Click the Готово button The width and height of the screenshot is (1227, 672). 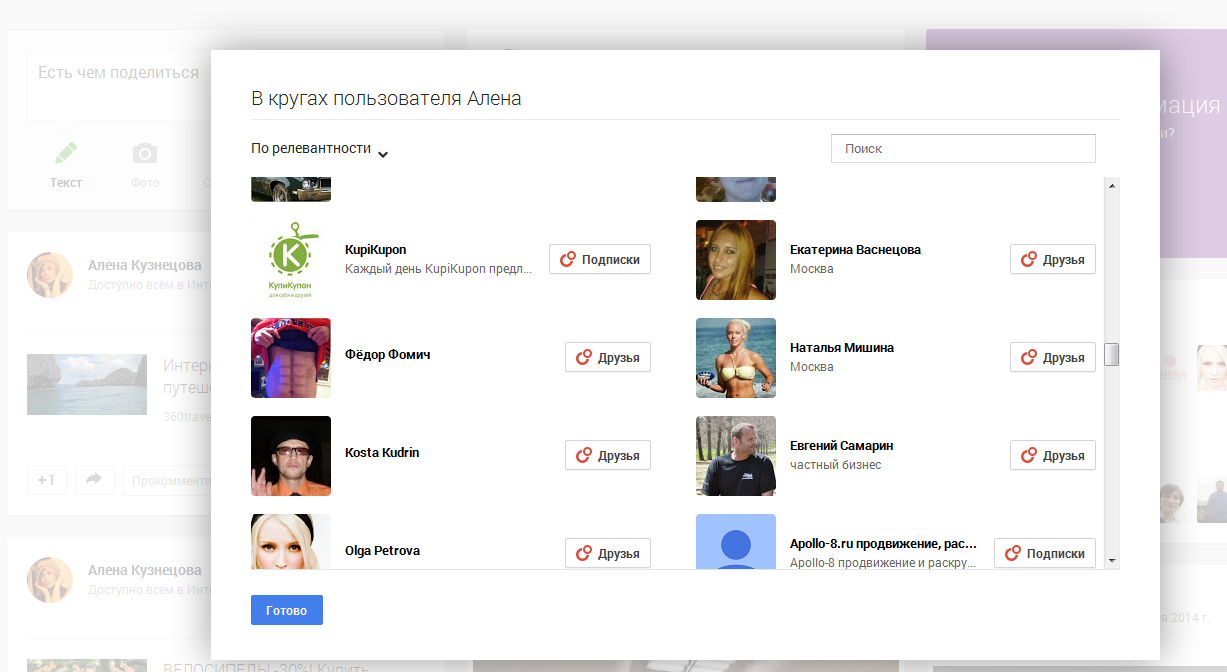pyautogui.click(x=287, y=610)
